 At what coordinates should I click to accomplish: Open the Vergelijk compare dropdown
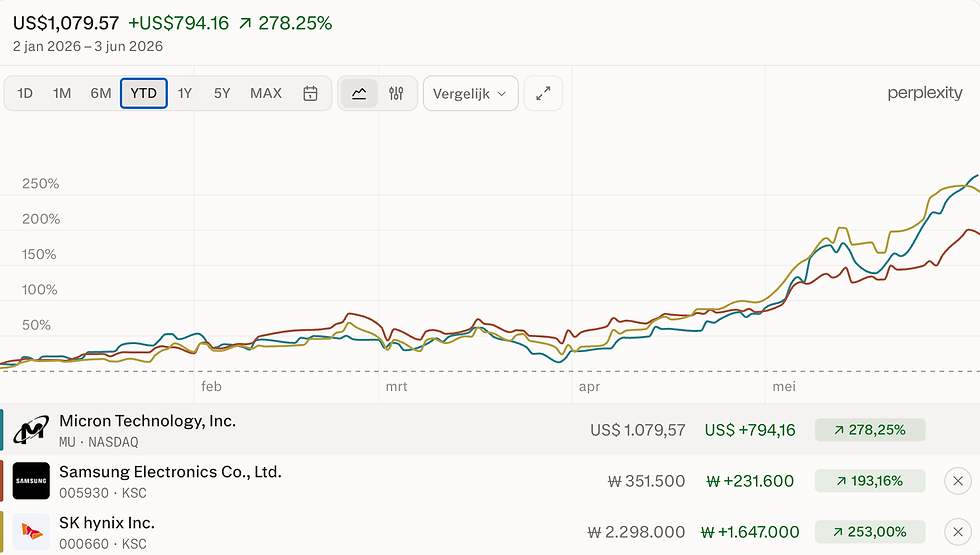471,94
